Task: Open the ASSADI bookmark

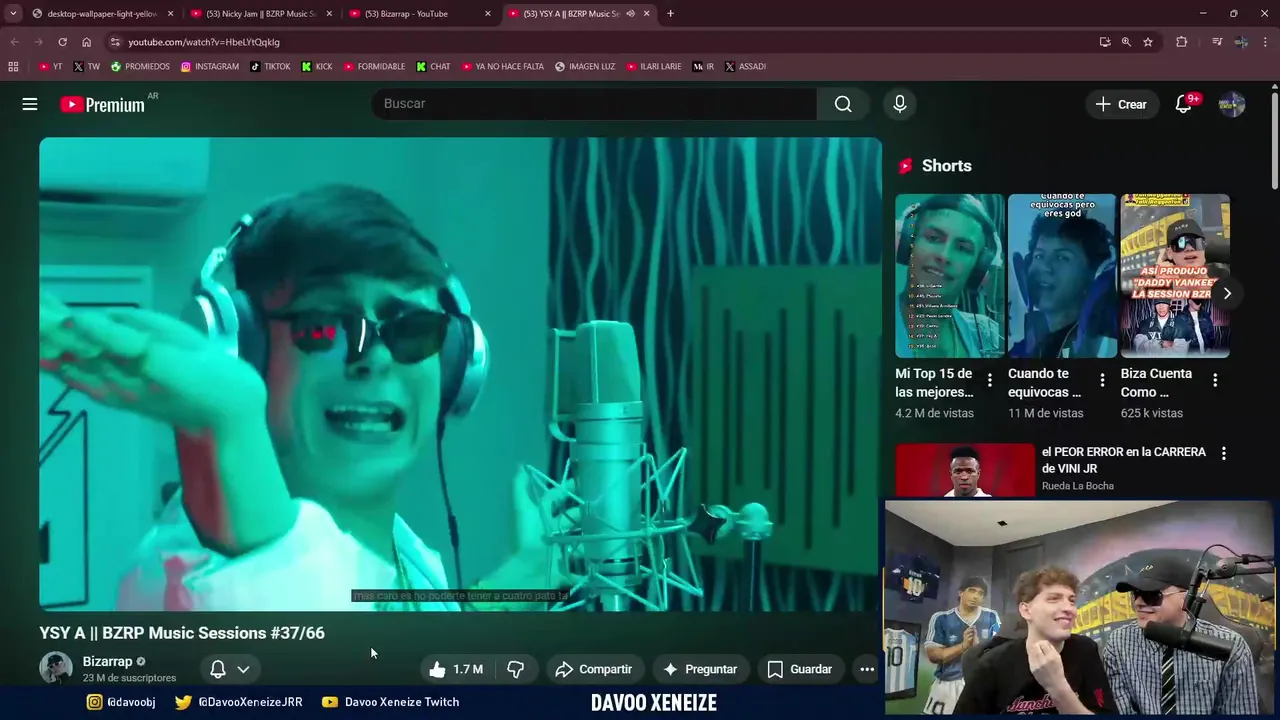Action: point(745,67)
